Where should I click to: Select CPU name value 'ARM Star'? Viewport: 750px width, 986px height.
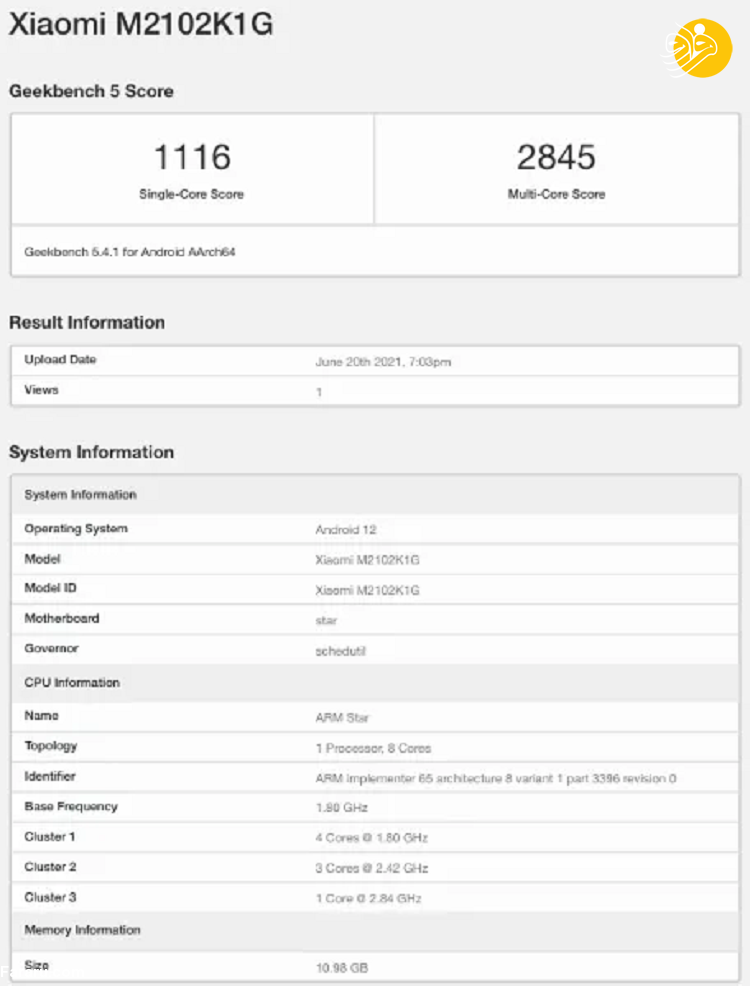[342, 717]
